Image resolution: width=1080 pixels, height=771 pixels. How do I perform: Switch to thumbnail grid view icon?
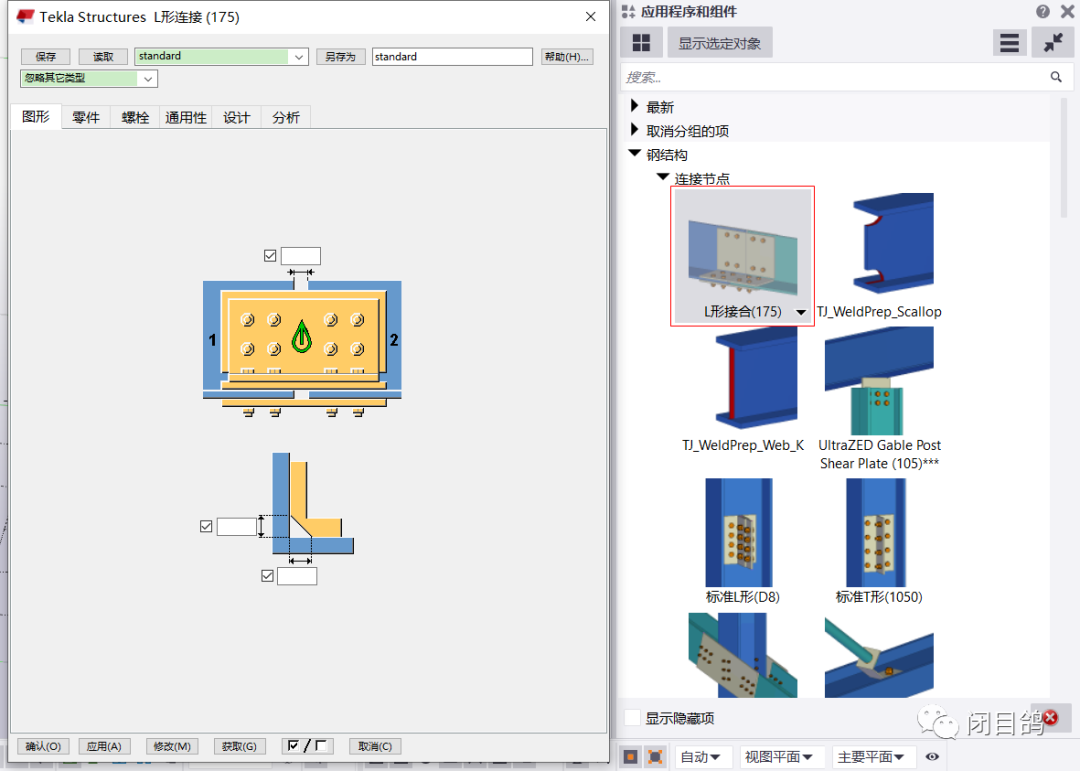click(641, 43)
